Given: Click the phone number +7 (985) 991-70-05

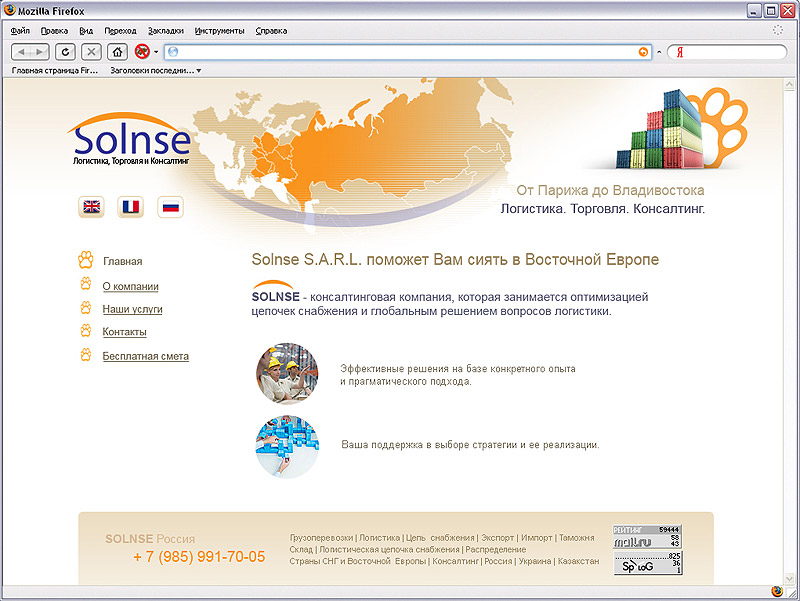Looking at the screenshot, I should coord(199,557).
